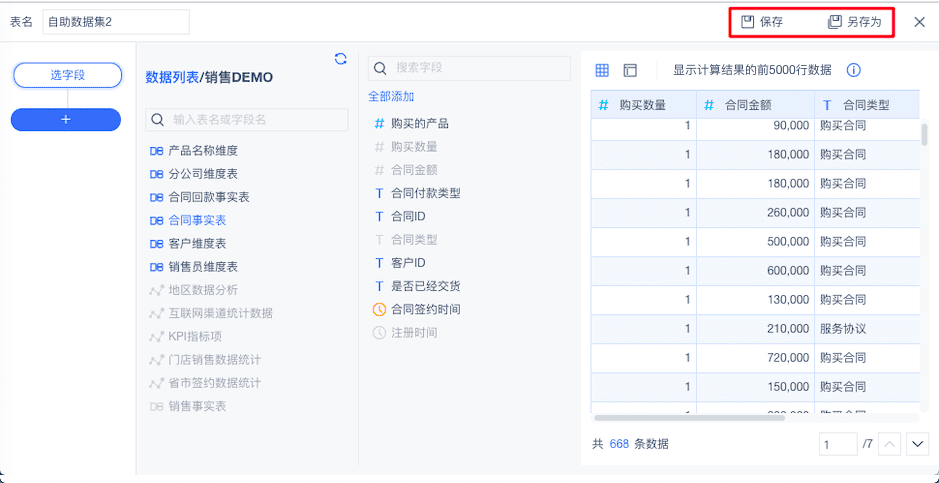This screenshot has width=939, height=483.
Task: Click 全部添加 link
Action: pyautogui.click(x=391, y=97)
